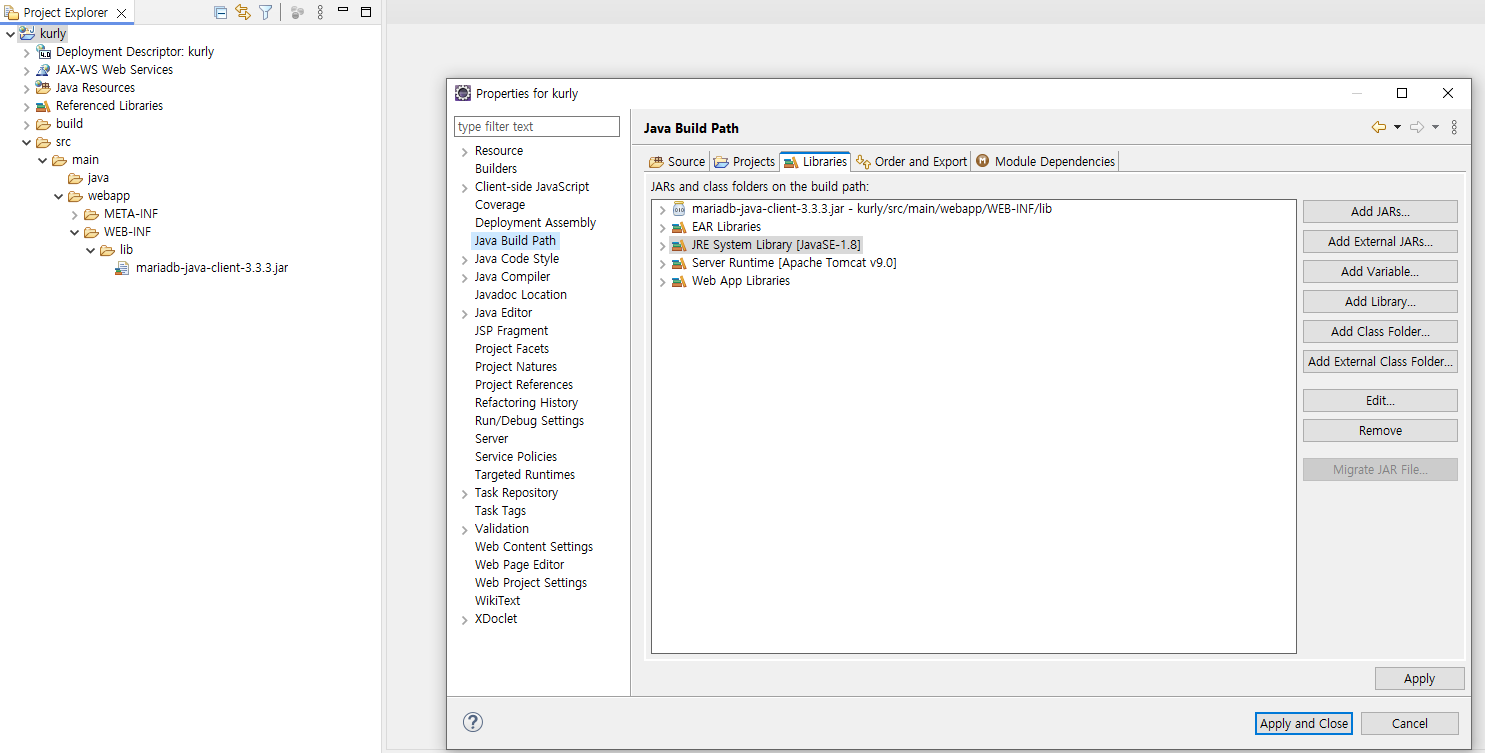This screenshot has height=753, width=1485.
Task: Collapse All in Project Explorer toolbar
Action: point(220,12)
